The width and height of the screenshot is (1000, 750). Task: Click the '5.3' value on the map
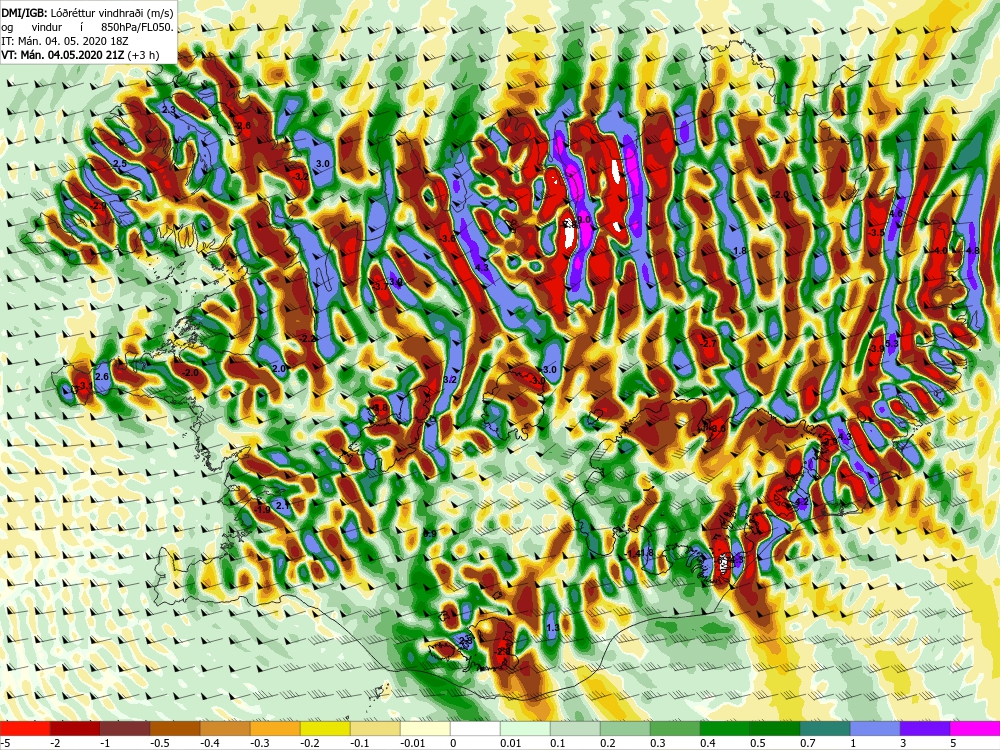tap(892, 344)
